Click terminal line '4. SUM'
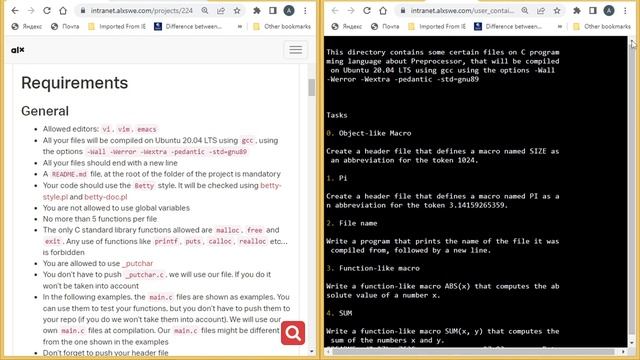This screenshot has width=640, height=360. click(x=339, y=313)
